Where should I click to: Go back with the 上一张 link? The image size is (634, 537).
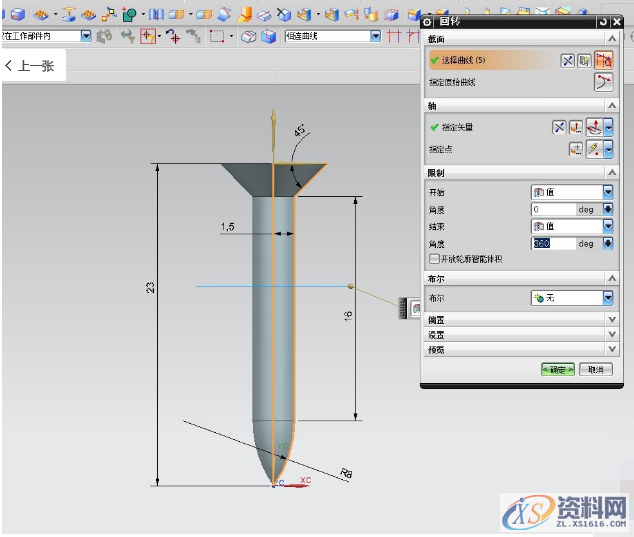(34, 67)
